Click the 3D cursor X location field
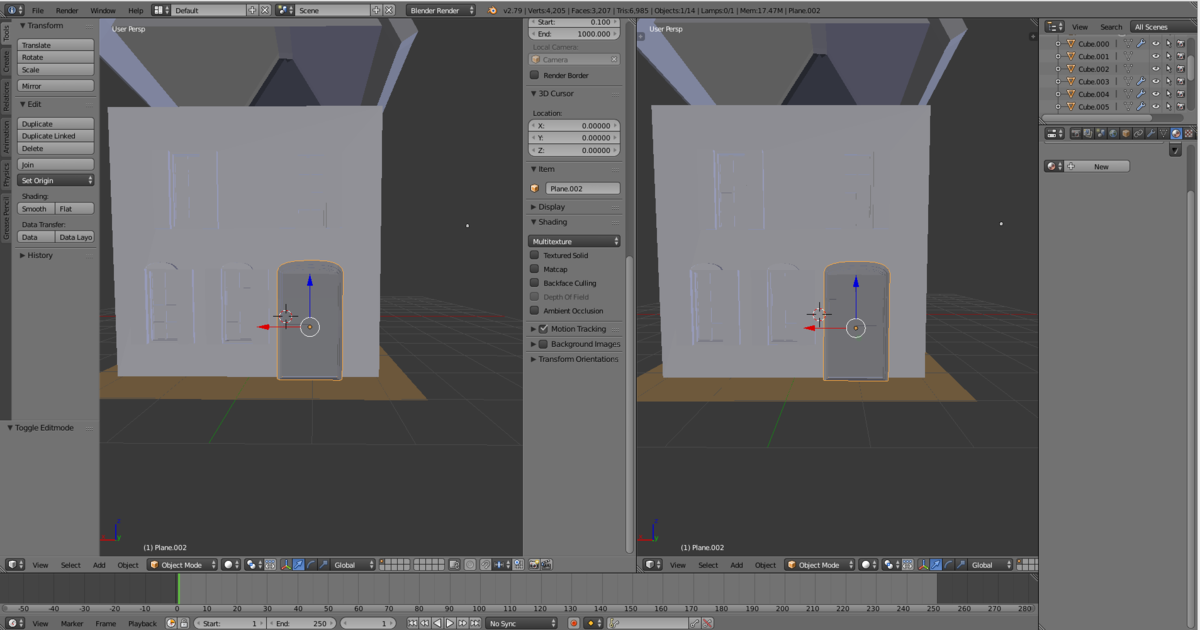This screenshot has height=630, width=1200. tap(574, 126)
